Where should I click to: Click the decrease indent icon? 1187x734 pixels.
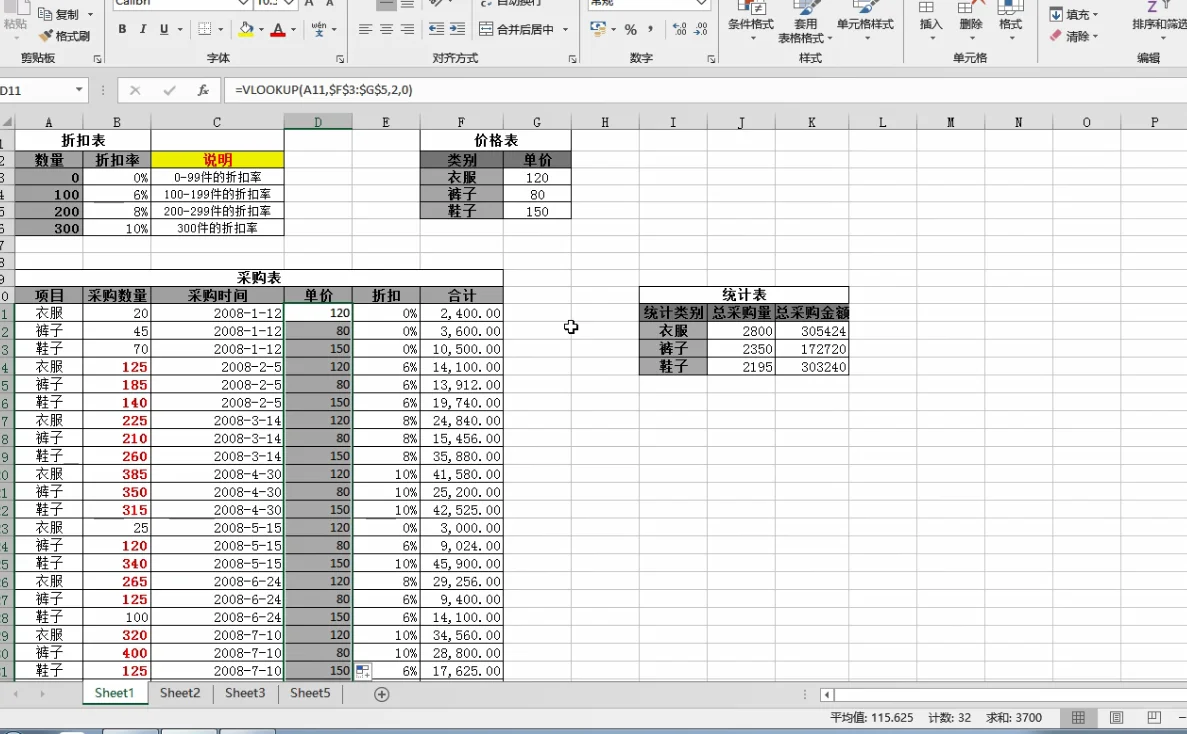click(436, 29)
